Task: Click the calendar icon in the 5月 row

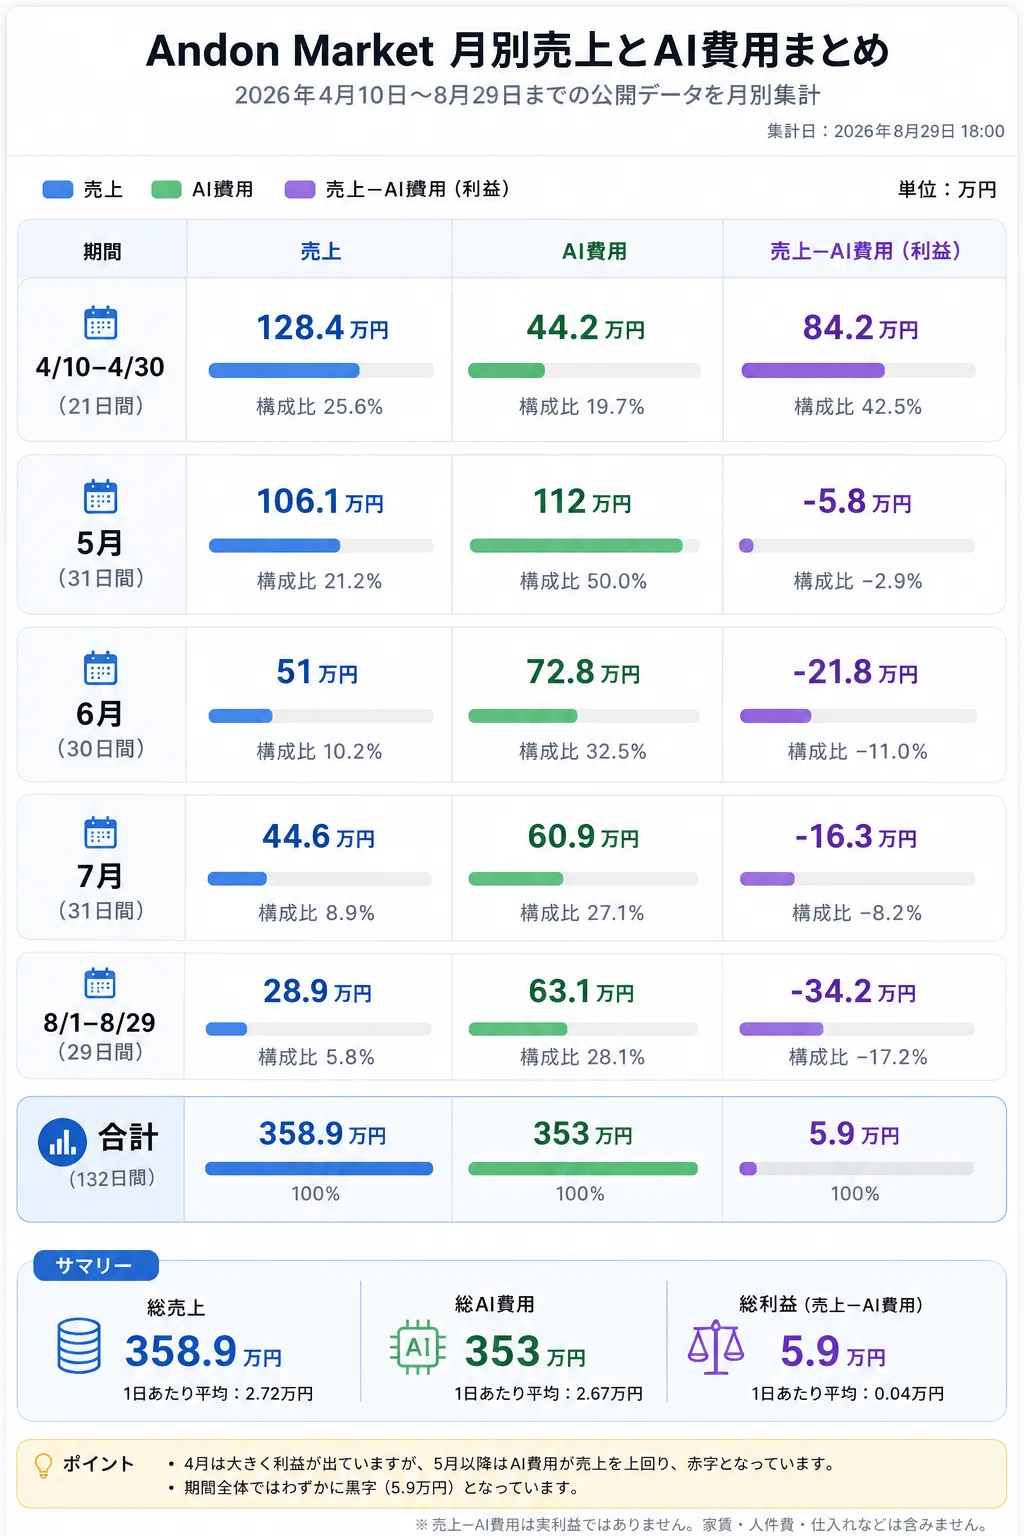Action: pyautogui.click(x=101, y=496)
